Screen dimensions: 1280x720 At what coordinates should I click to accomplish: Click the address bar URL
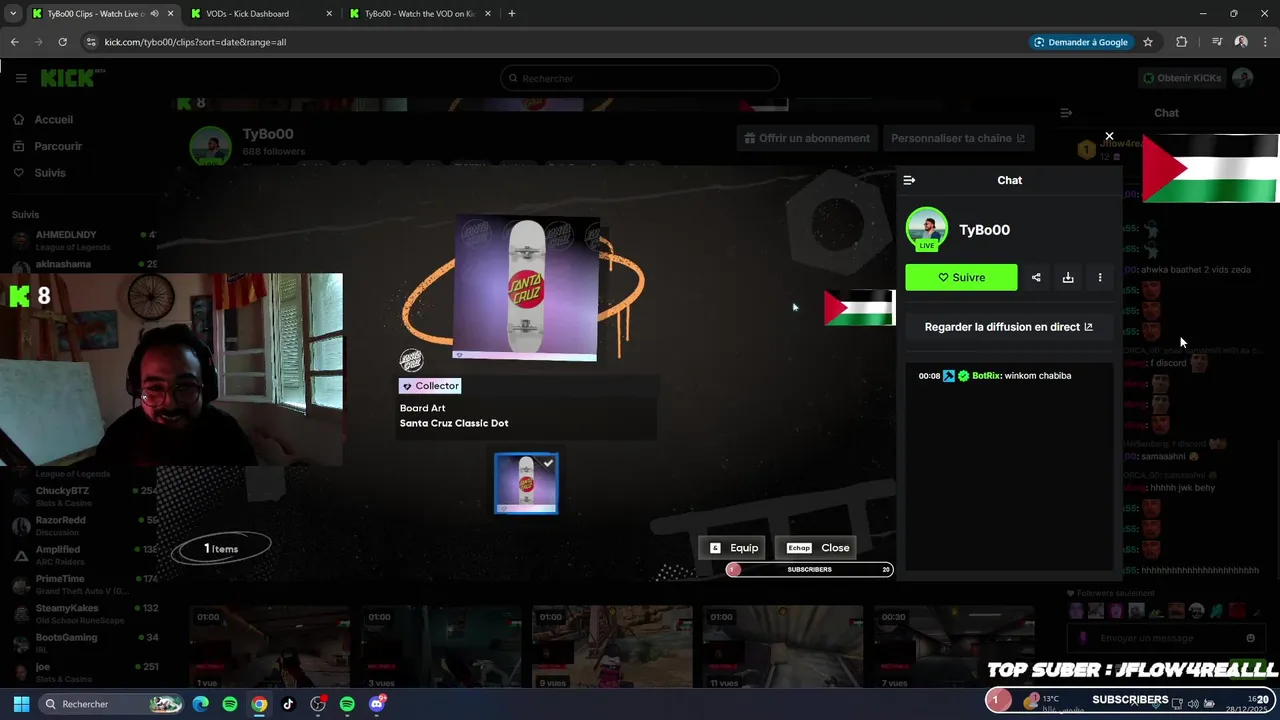[195, 42]
